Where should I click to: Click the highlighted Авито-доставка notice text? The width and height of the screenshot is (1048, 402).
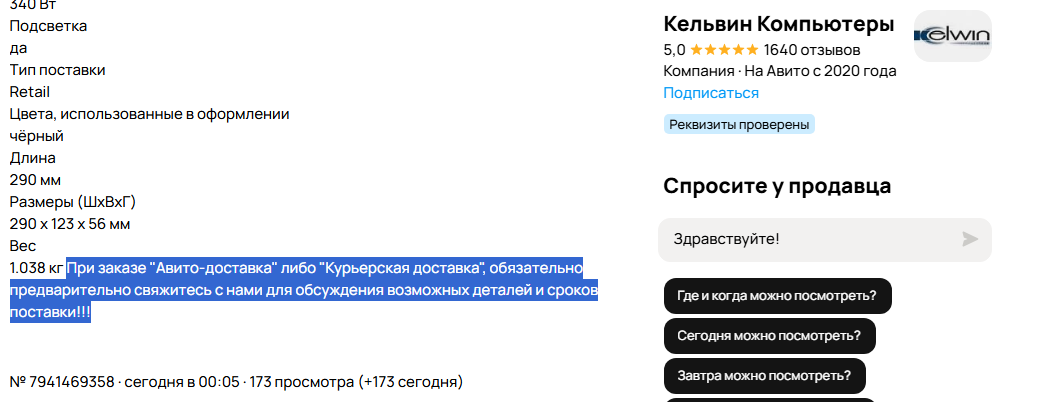[x=300, y=290]
